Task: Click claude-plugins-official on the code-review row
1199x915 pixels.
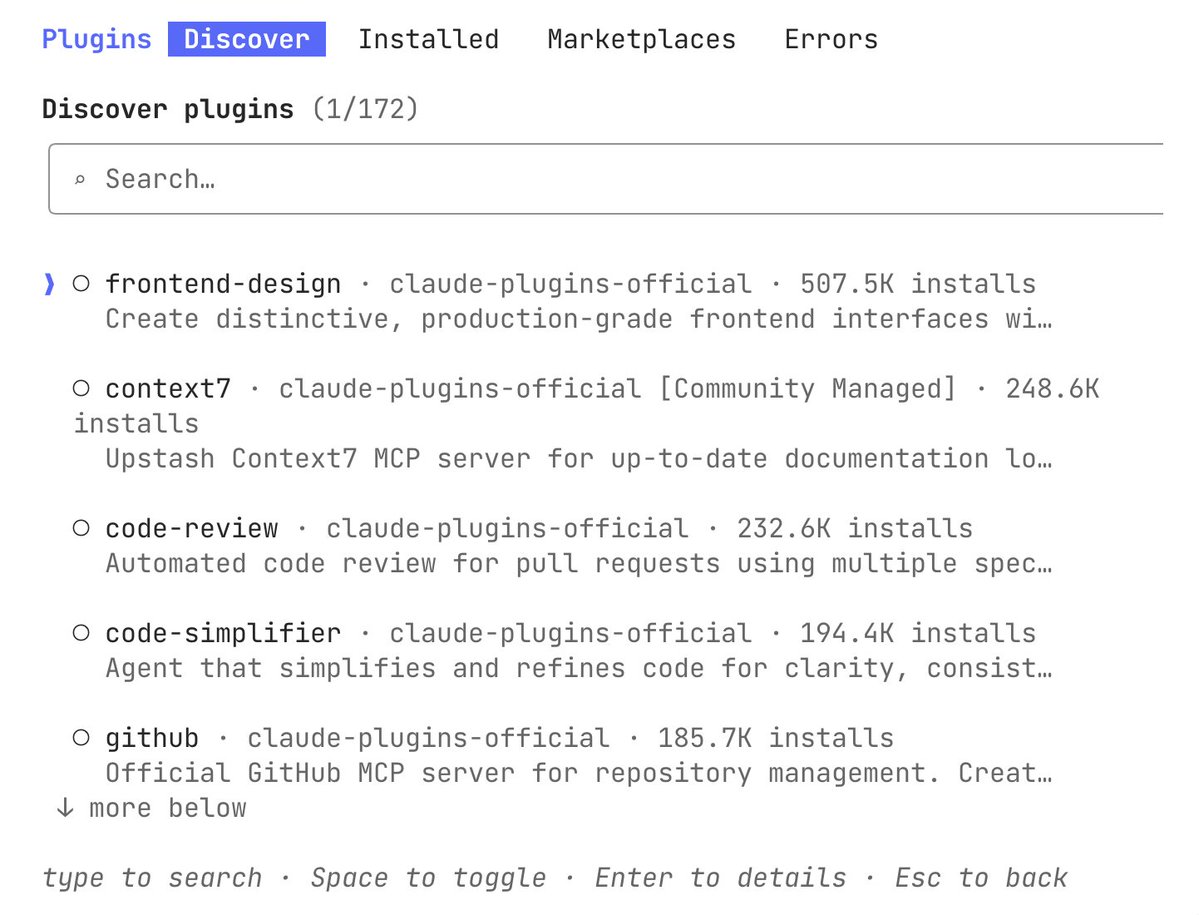Action: [x=507, y=529]
